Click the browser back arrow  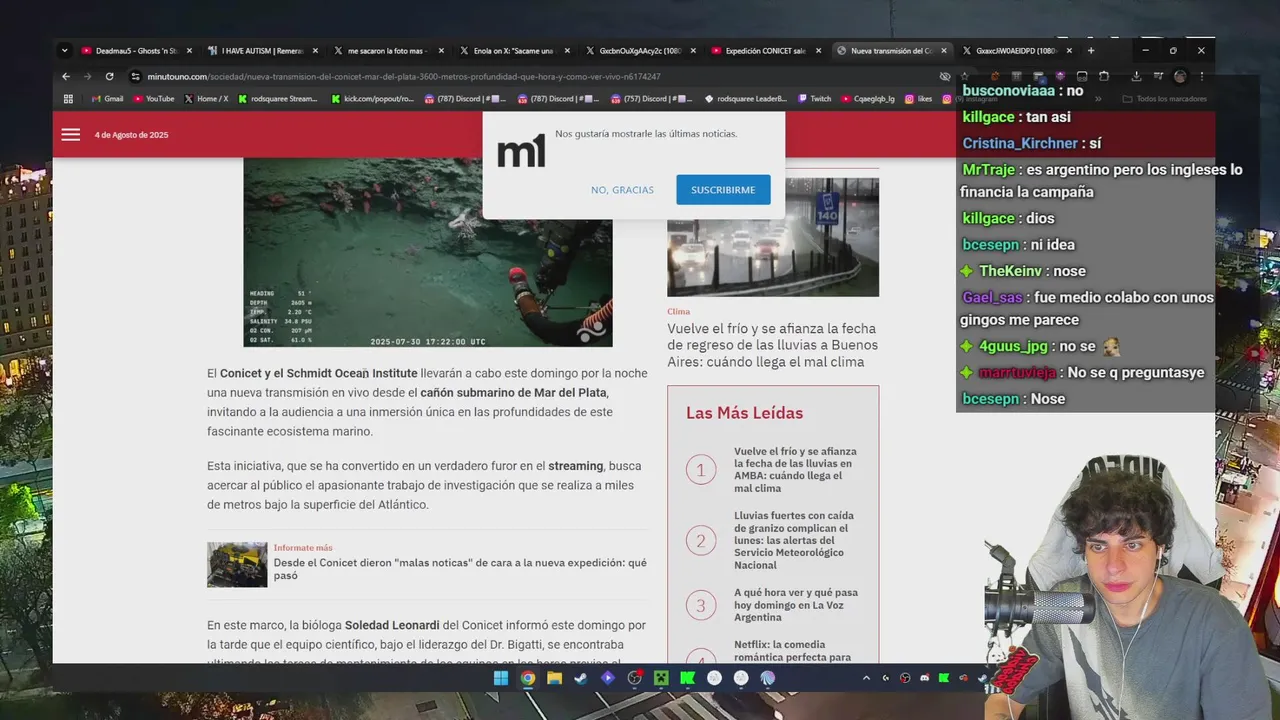point(66,76)
